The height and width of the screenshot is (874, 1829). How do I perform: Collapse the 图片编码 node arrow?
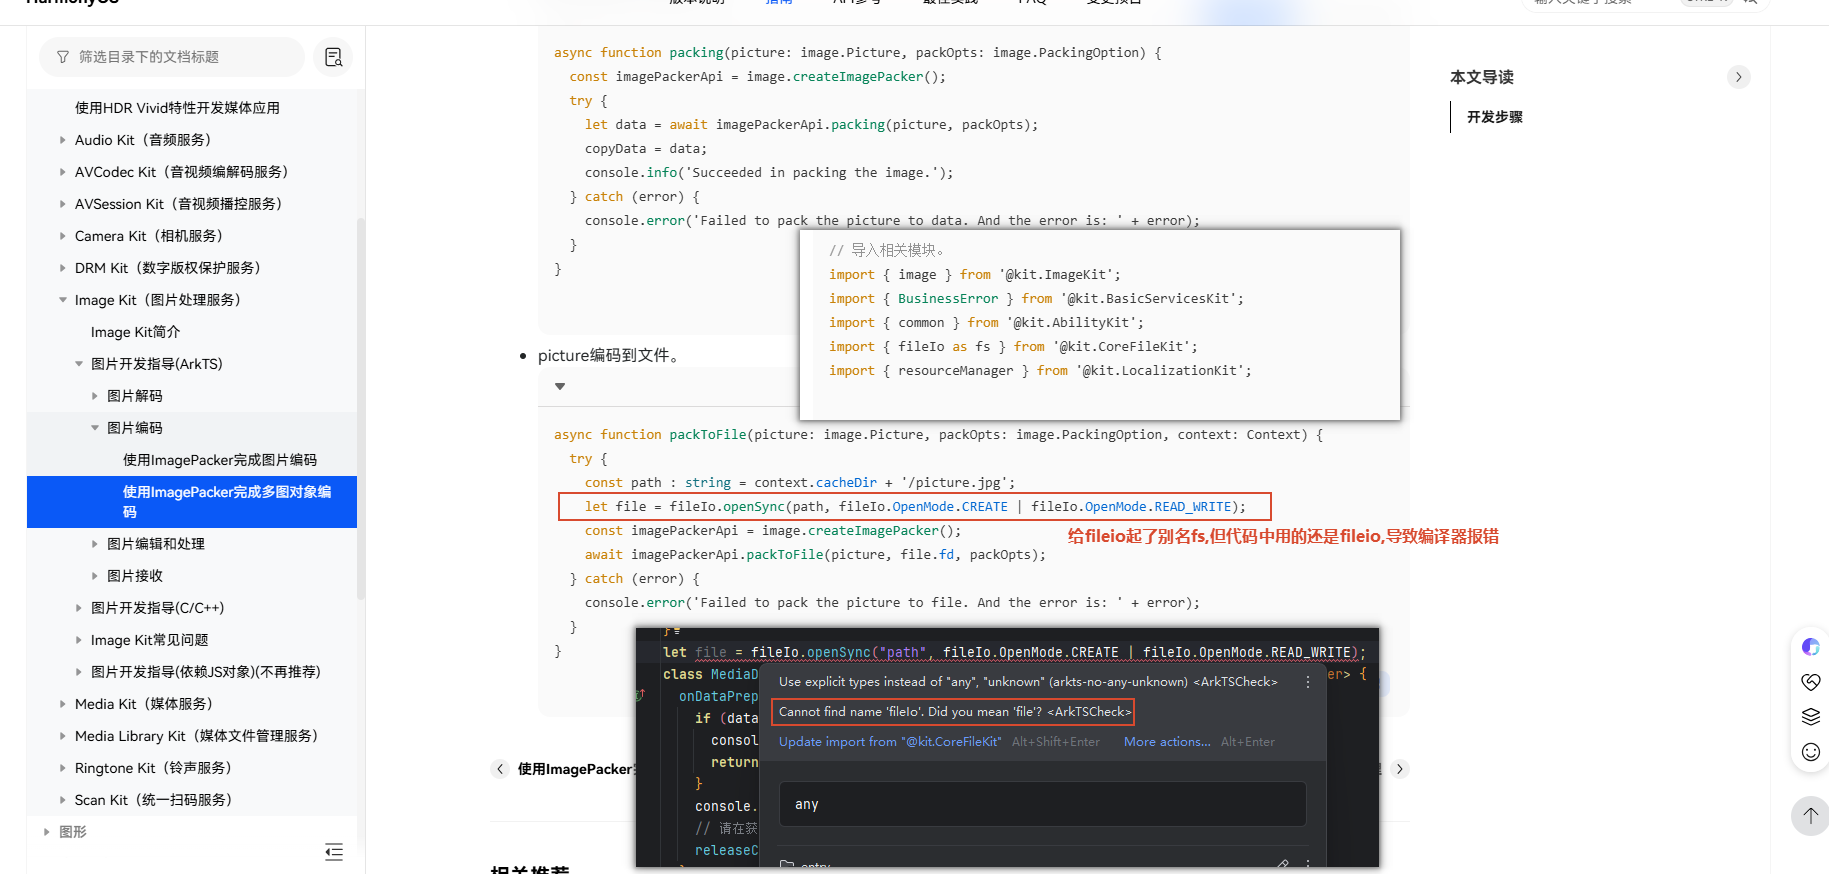click(94, 428)
